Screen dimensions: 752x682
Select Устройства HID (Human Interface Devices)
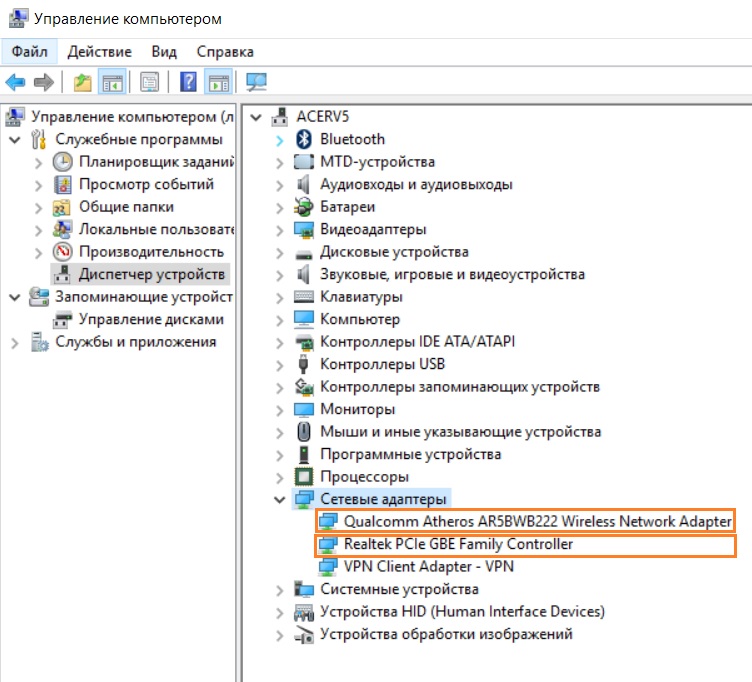462,611
